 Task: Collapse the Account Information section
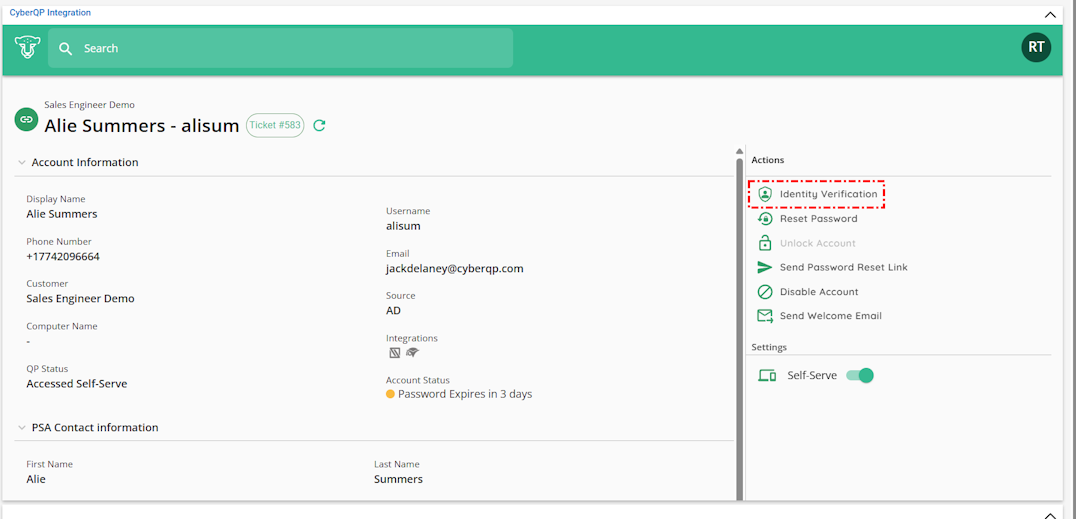(x=21, y=163)
